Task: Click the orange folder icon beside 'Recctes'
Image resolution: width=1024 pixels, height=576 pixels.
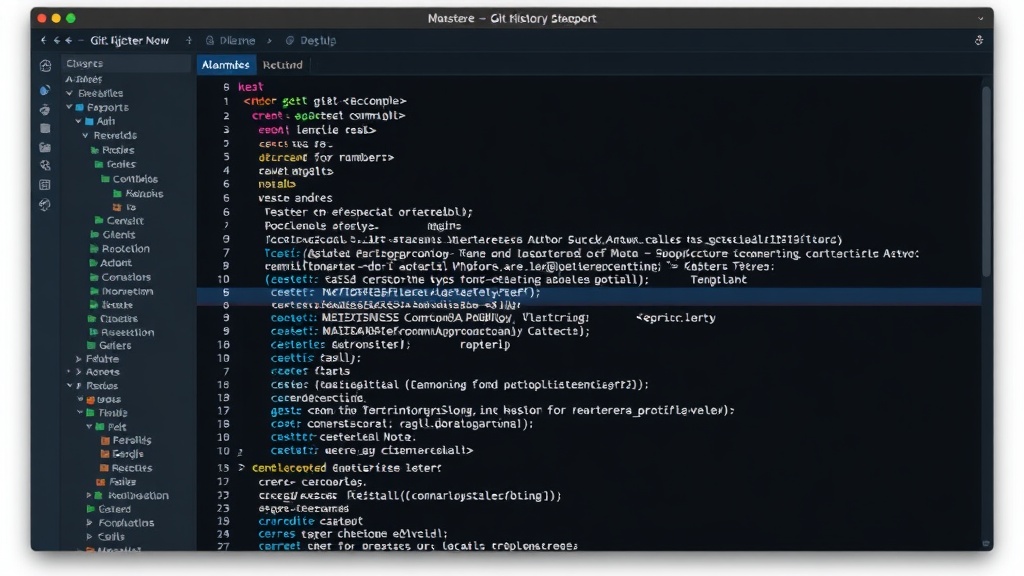Action: pyautogui.click(x=104, y=468)
